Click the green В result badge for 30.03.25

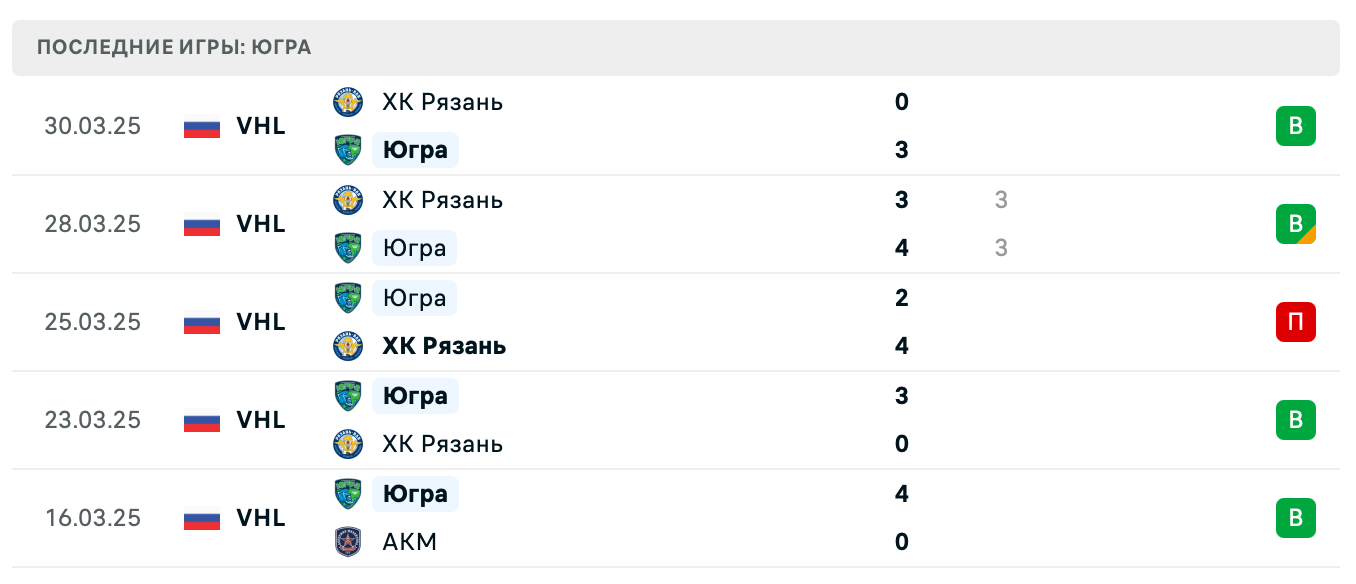[1295, 126]
